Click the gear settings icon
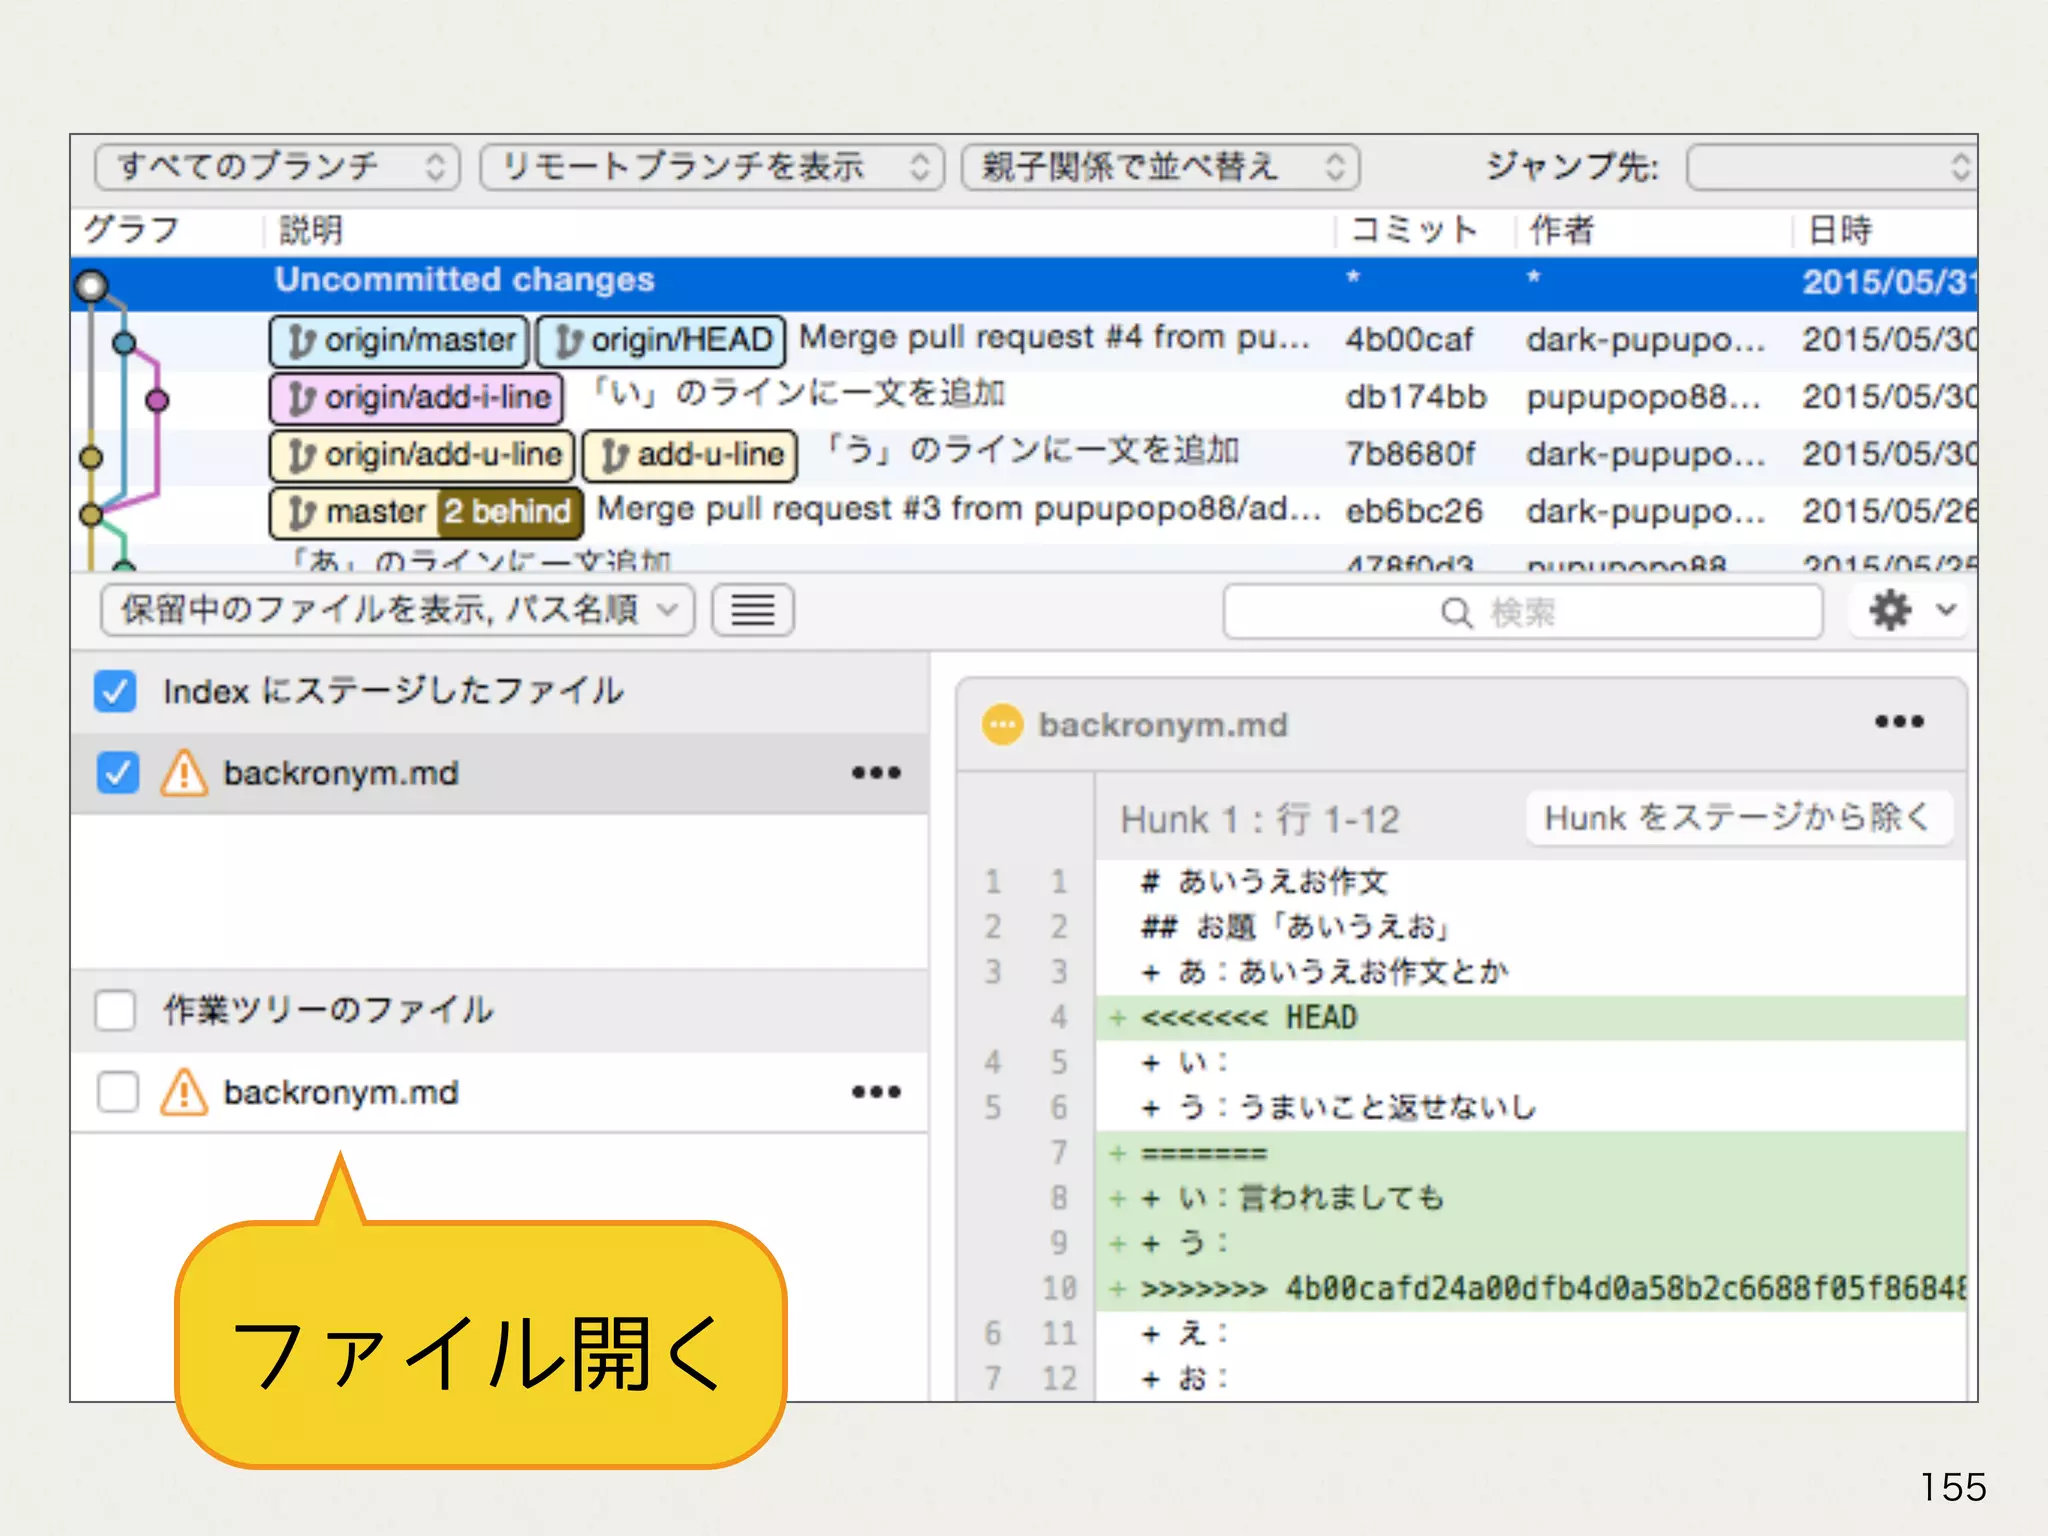2048x1536 pixels. (x=1889, y=610)
